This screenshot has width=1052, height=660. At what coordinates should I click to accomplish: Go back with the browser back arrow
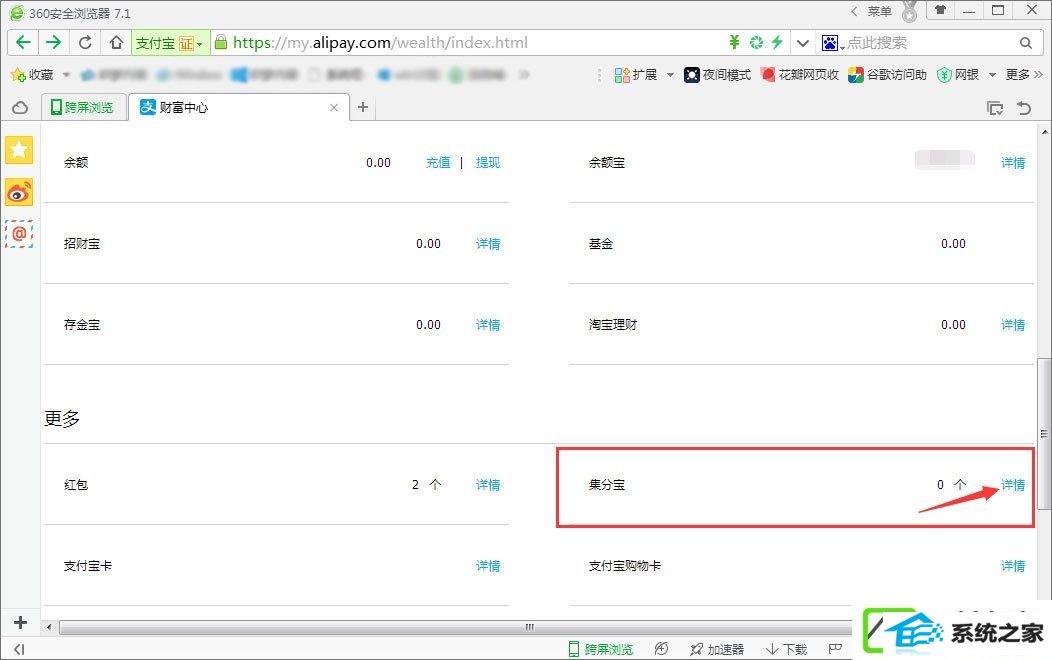point(23,42)
